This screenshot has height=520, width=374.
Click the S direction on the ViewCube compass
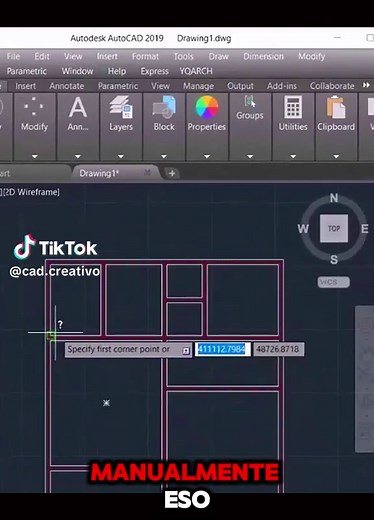(334, 259)
